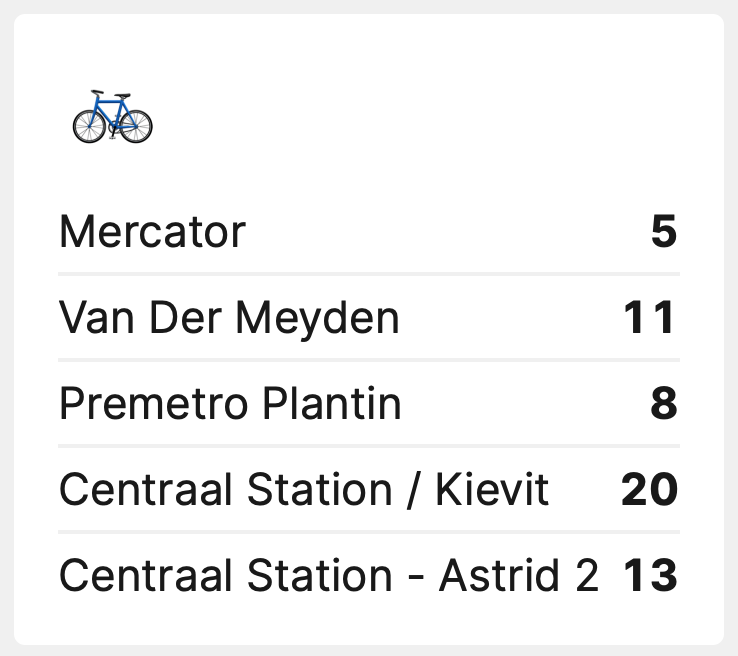Click the blank gap in the Kievit row
This screenshot has height=656, width=738.
pyautogui.click(x=585, y=491)
